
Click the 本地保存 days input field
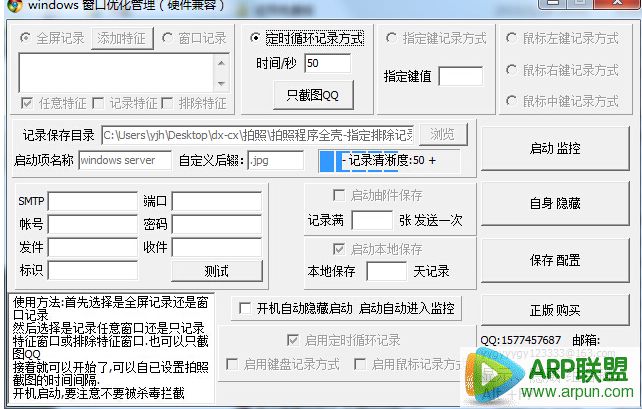pyautogui.click(x=387, y=271)
